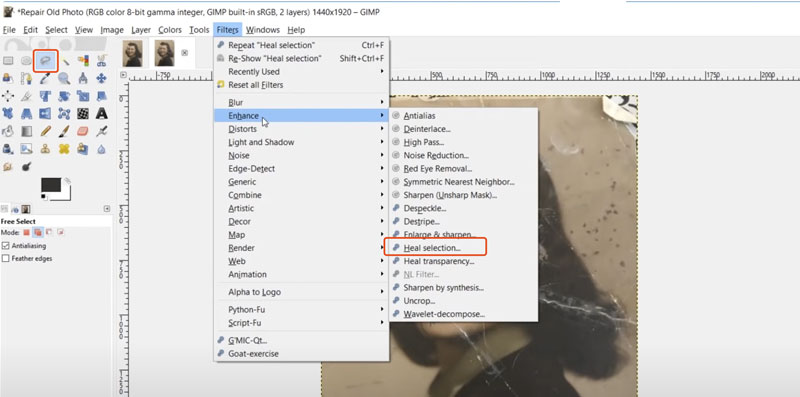Open the tool options panel menu button
The height and width of the screenshot is (397, 800).
click(107, 209)
